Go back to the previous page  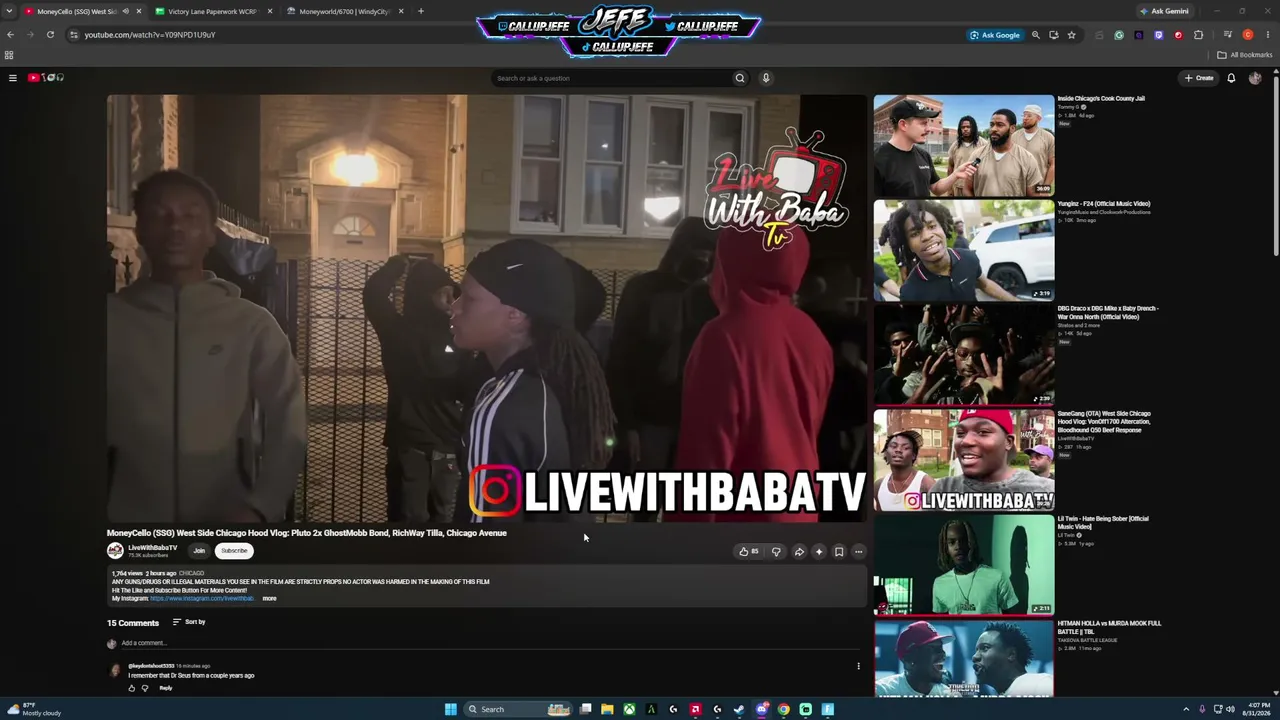tap(10, 35)
